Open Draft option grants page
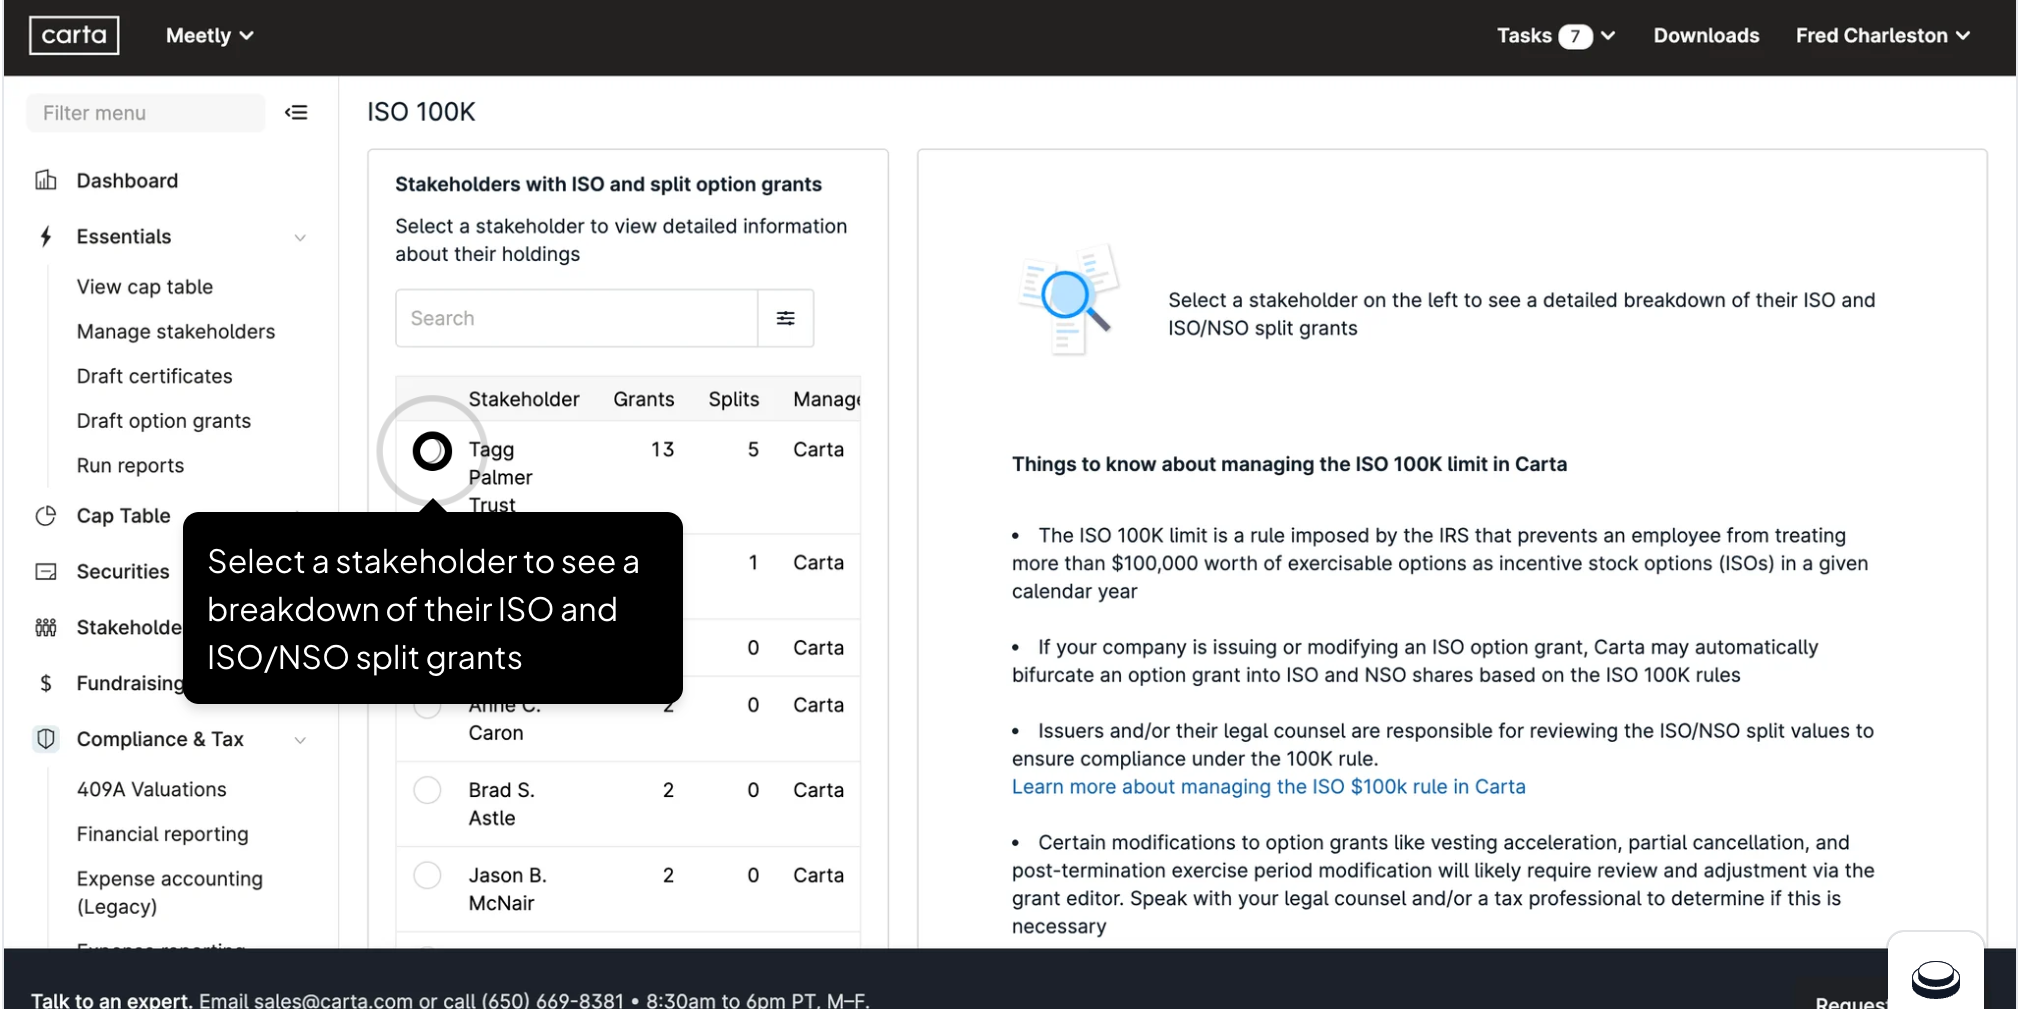Viewport: 2018px width, 1009px height. coord(164,421)
